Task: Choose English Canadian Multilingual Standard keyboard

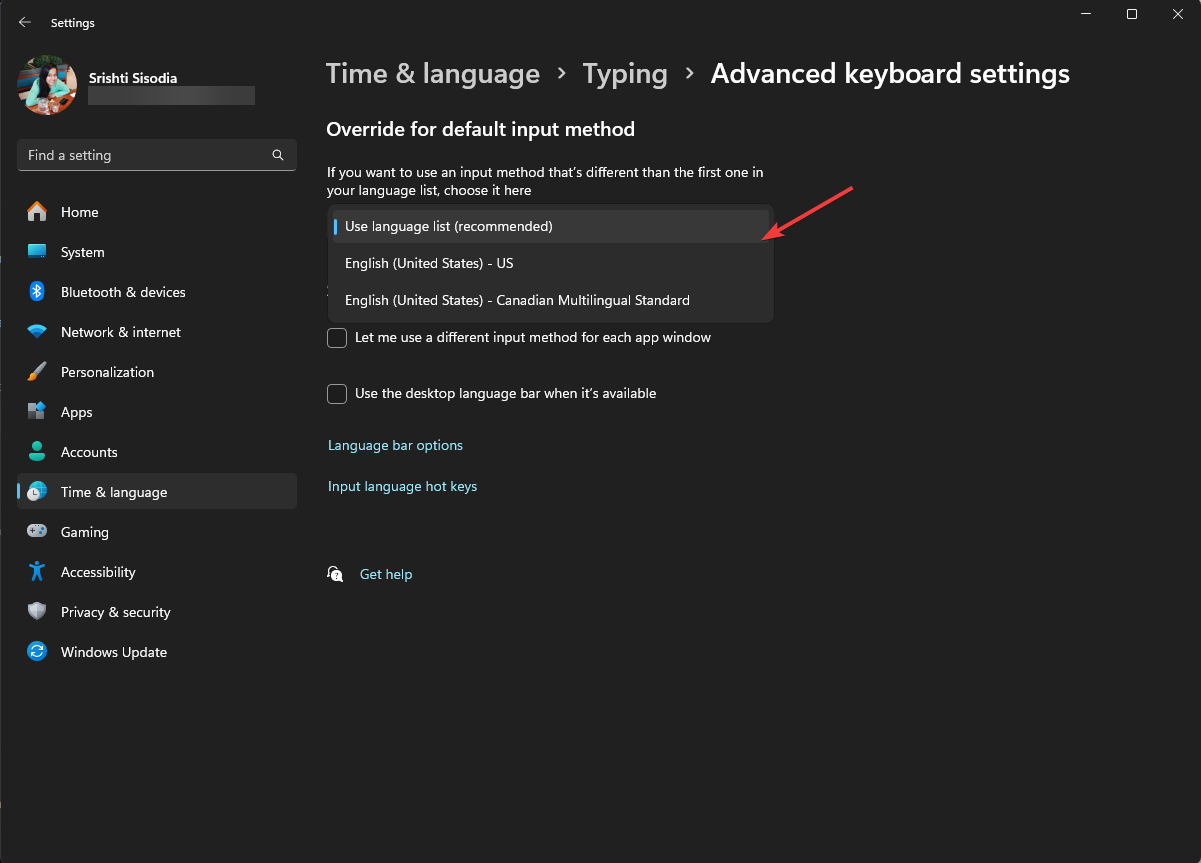Action: [x=517, y=300]
